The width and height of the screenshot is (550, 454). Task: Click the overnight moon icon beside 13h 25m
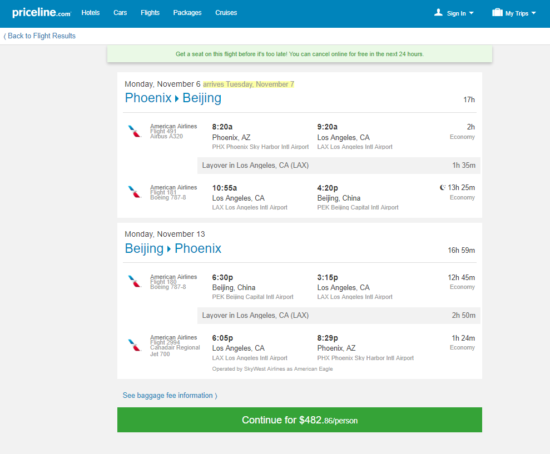tap(443, 187)
